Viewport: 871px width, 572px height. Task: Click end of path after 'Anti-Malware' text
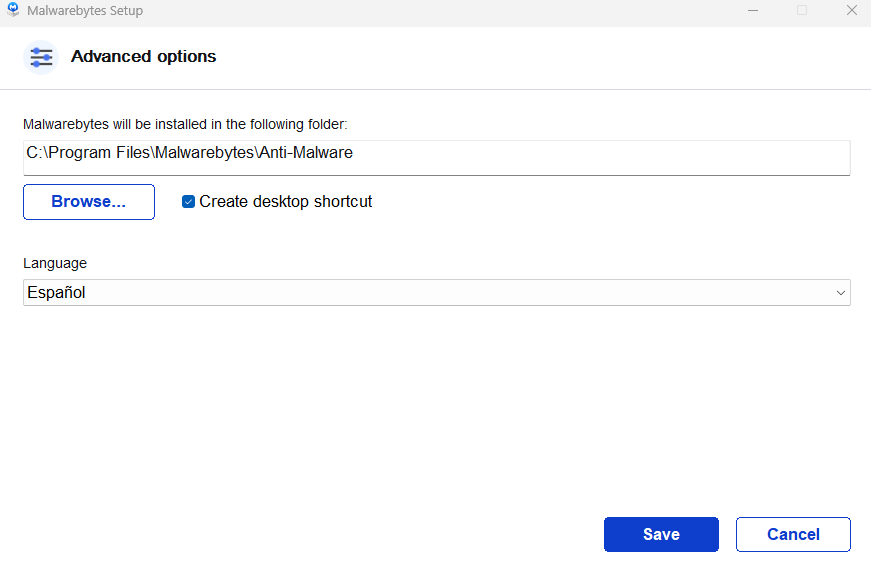click(x=355, y=154)
